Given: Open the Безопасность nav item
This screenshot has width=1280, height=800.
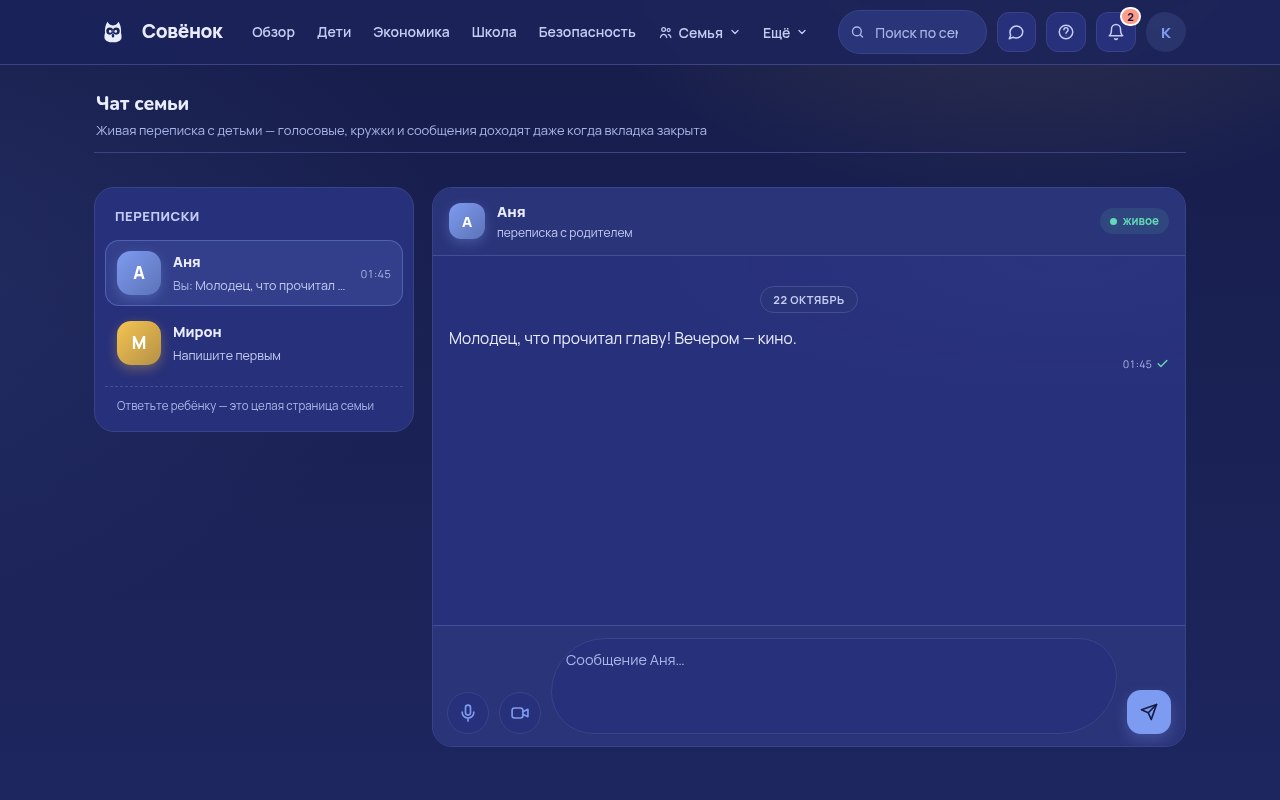Looking at the screenshot, I should [x=587, y=32].
